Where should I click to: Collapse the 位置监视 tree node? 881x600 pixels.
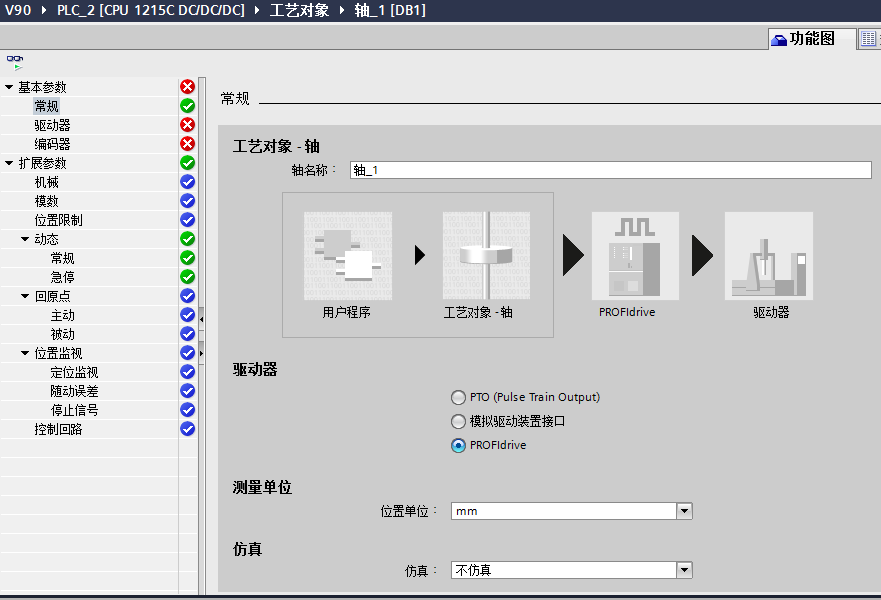coord(25,353)
